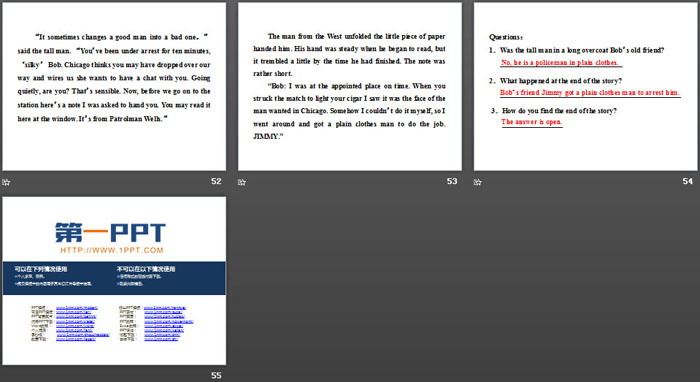This screenshot has height=382, width=700.
Task: Click the slide number 53 label
Action: point(452,181)
